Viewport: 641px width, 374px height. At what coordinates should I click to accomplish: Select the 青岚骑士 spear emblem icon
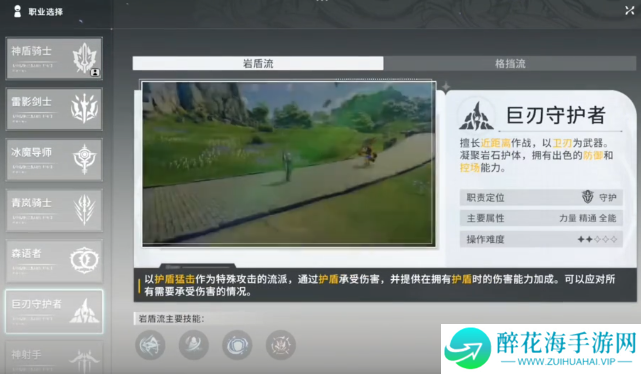(84, 210)
